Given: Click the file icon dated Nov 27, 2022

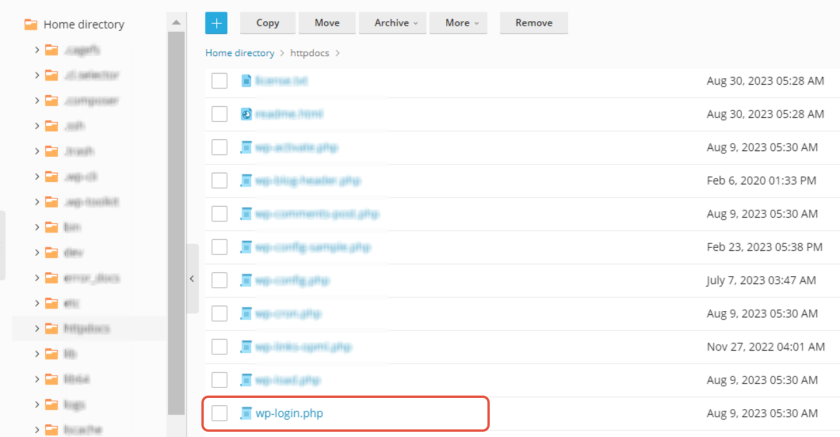Looking at the screenshot, I should click(x=246, y=347).
